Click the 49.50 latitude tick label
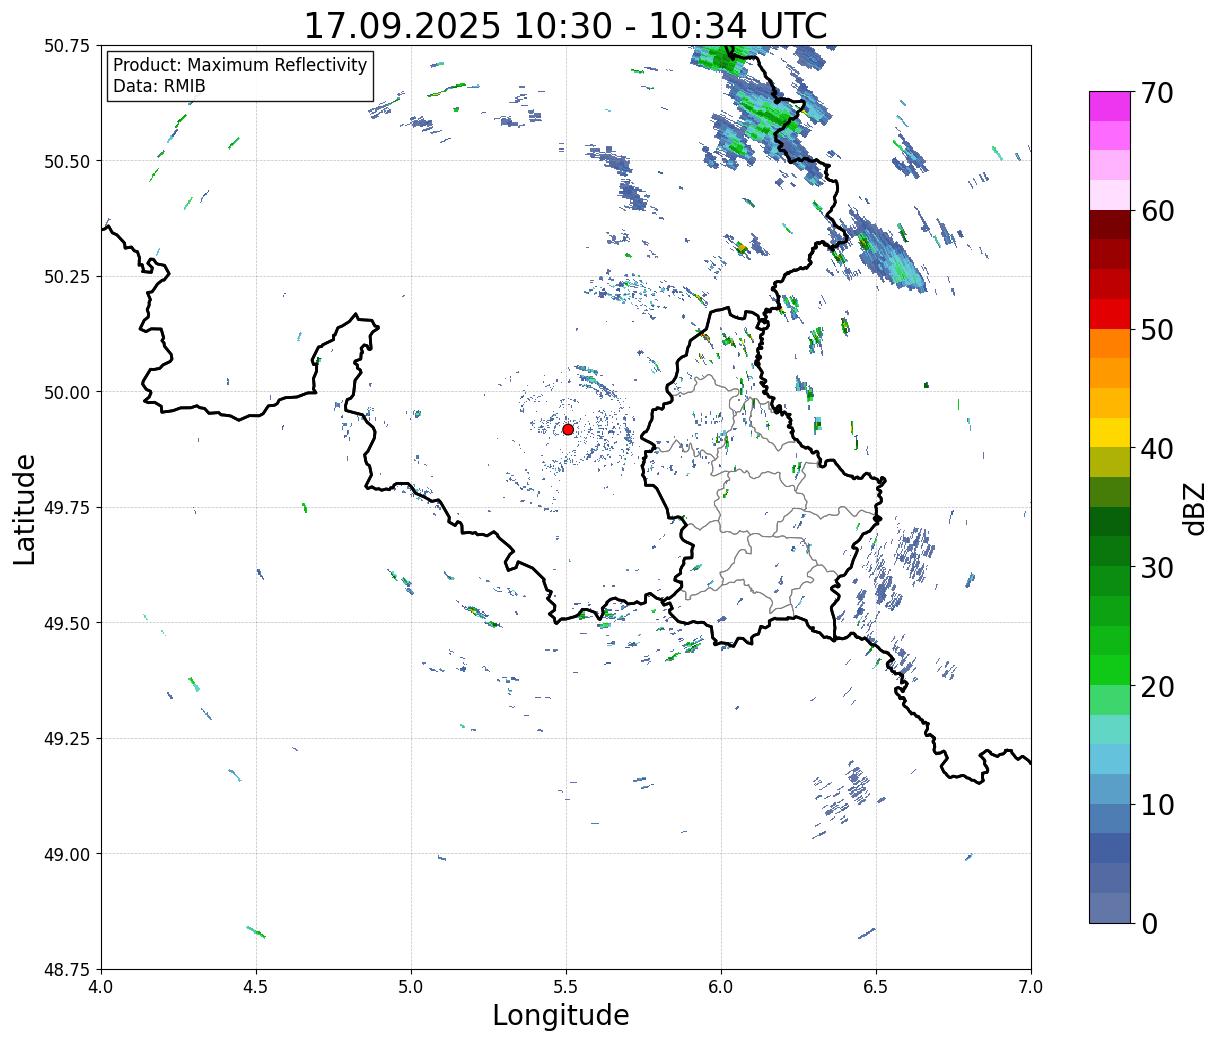 [x=67, y=623]
